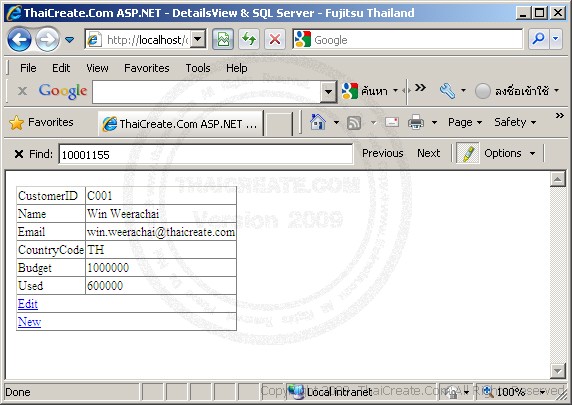The image size is (572, 405).
Task: Stop loading with the red X icon
Action: 275,39
